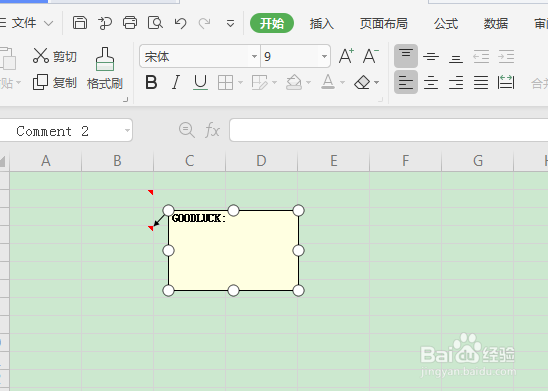The width and height of the screenshot is (548, 391).
Task: Click the draw border table style icon
Action: pos(259,83)
